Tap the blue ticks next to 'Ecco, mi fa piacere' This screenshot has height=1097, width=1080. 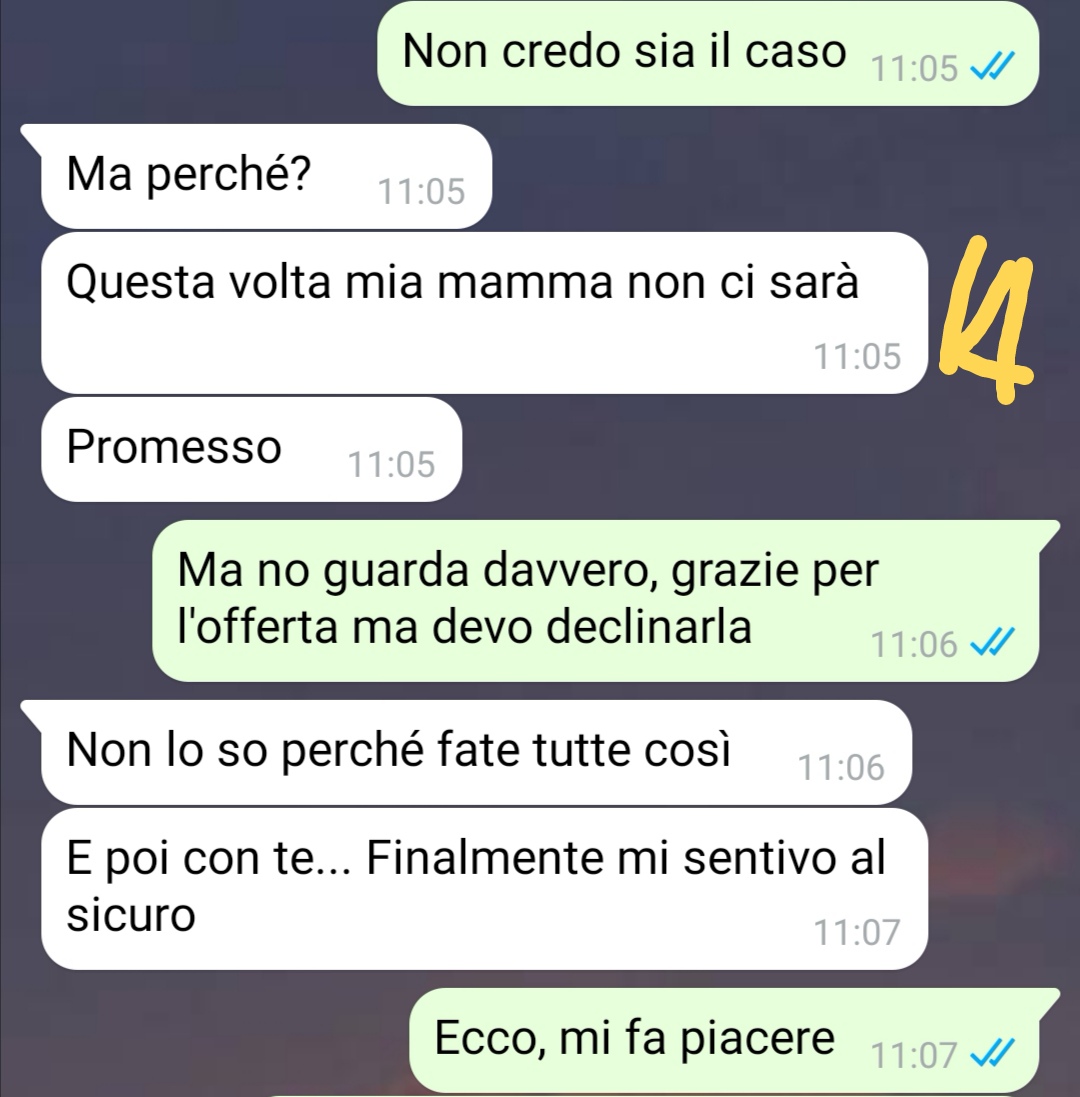(x=991, y=1053)
